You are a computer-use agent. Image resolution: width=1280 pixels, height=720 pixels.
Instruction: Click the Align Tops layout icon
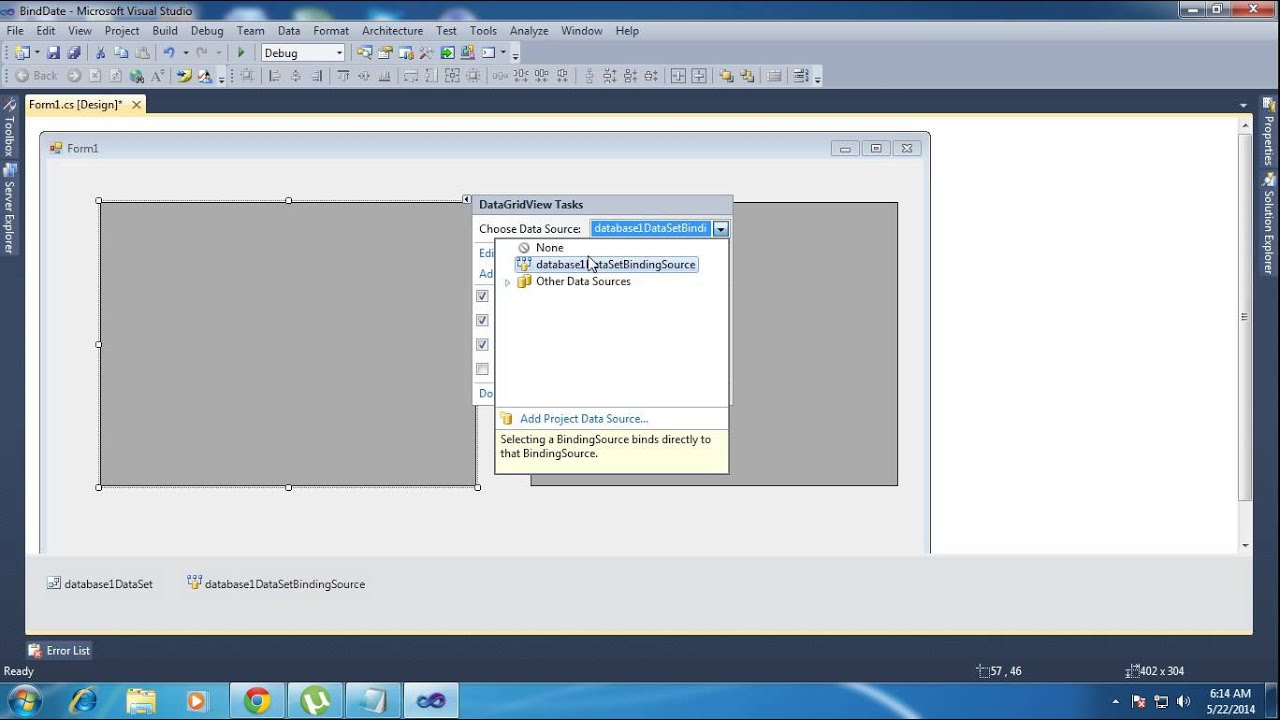click(343, 76)
